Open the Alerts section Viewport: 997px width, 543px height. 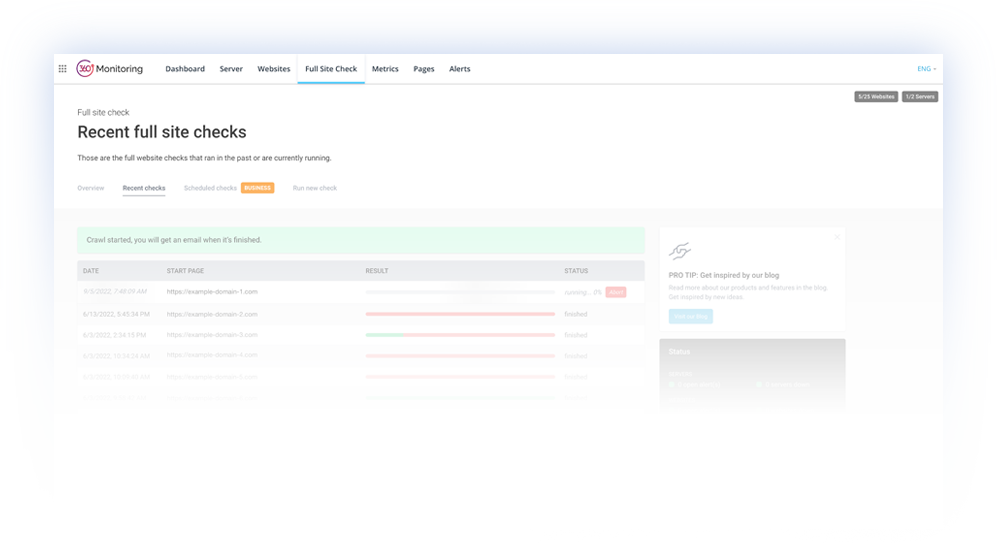point(459,69)
